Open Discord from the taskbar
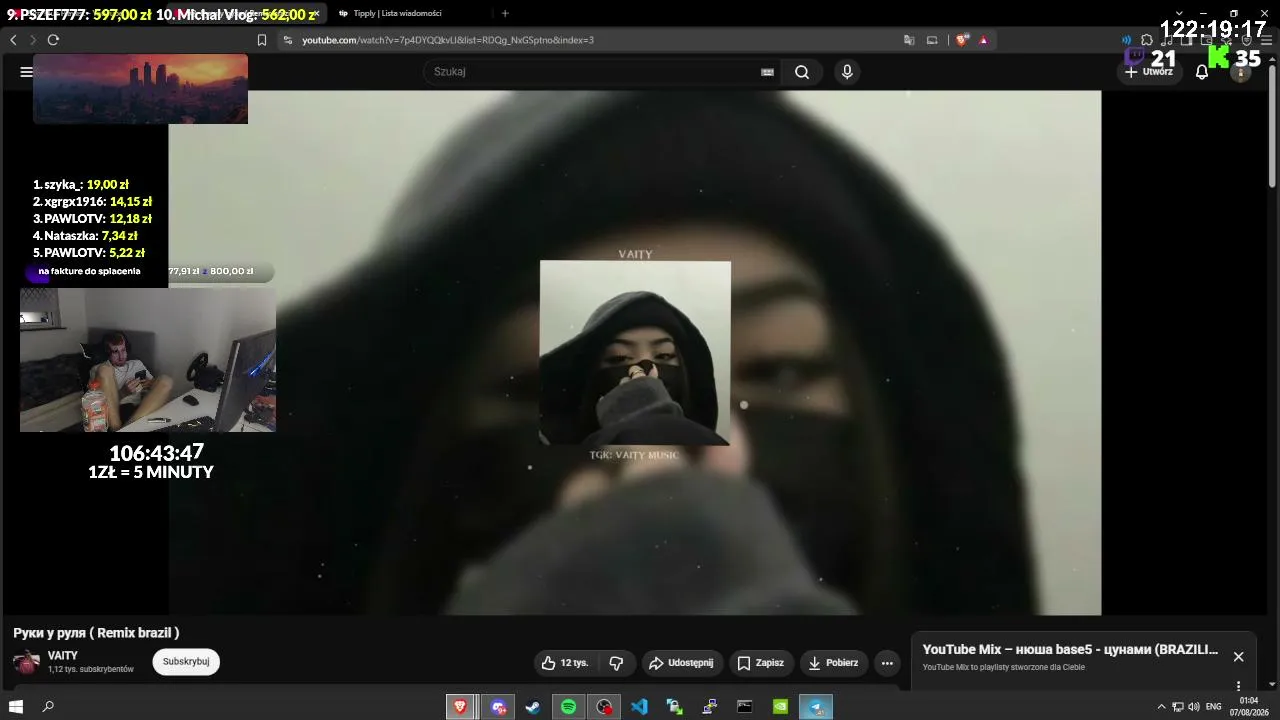1280x720 pixels. click(x=498, y=707)
